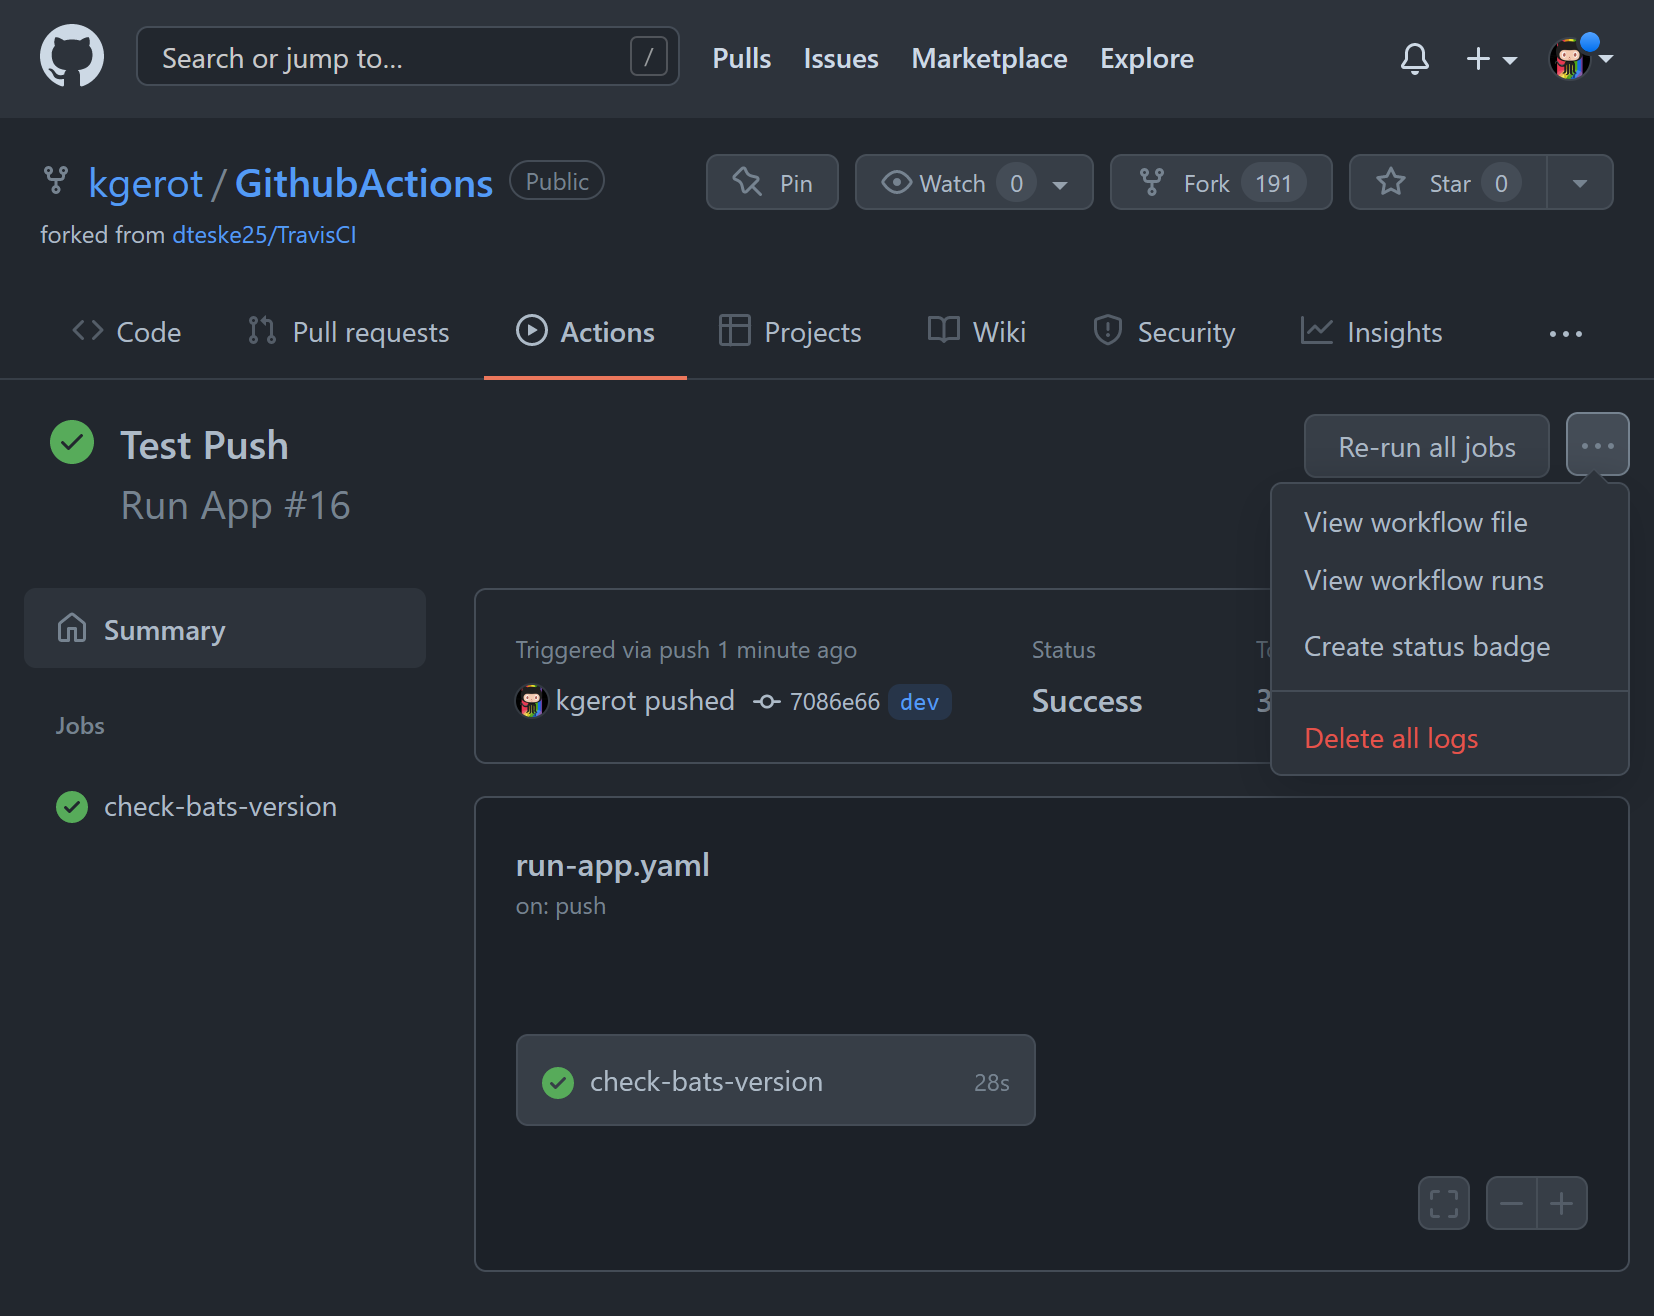Open the kgerot owner link

pyautogui.click(x=146, y=184)
